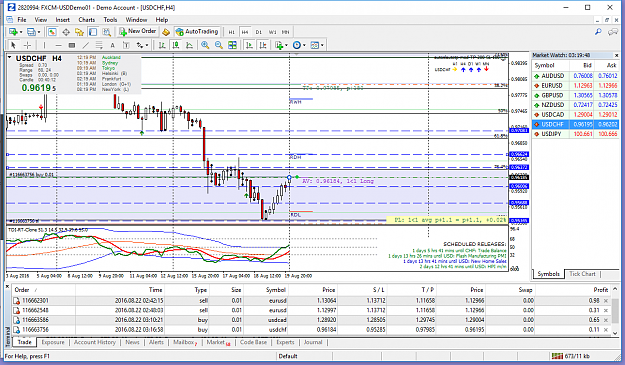This screenshot has width=625, height=365.
Task: Switch the chart to D1 timeframe
Action: (x=259, y=32)
